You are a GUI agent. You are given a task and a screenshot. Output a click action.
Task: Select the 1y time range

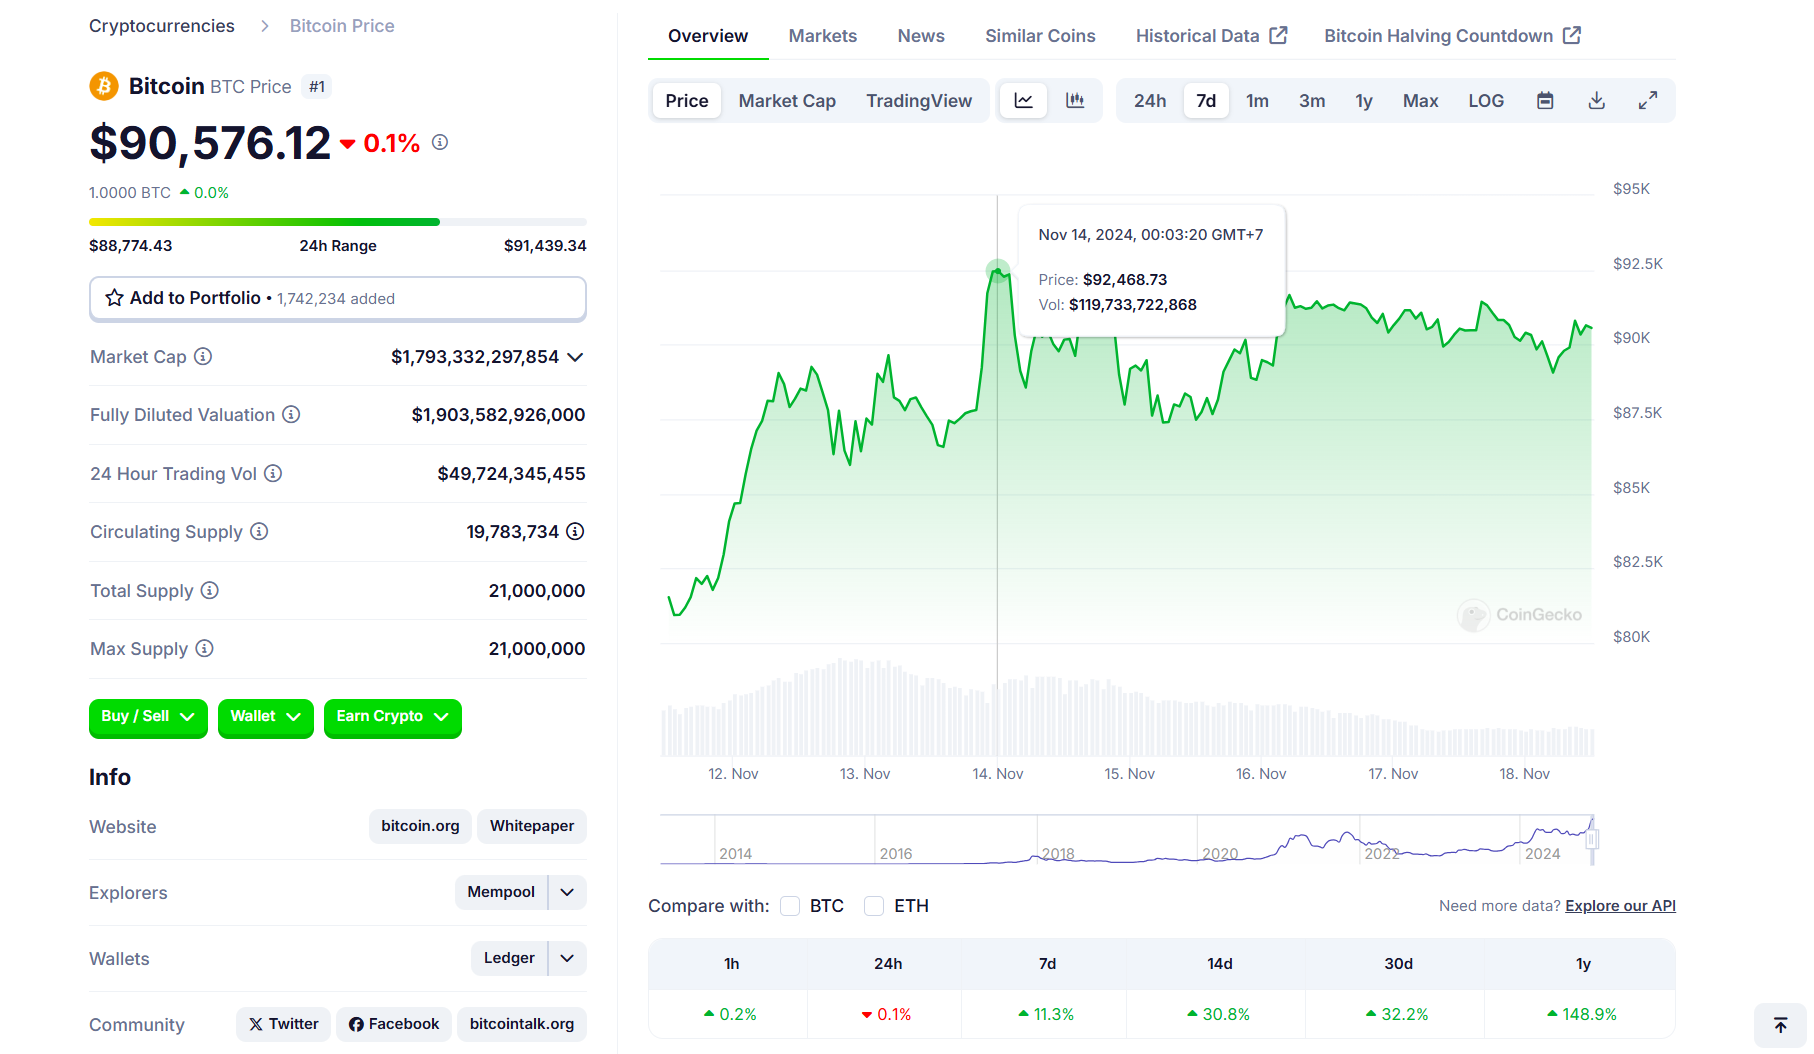(x=1363, y=101)
